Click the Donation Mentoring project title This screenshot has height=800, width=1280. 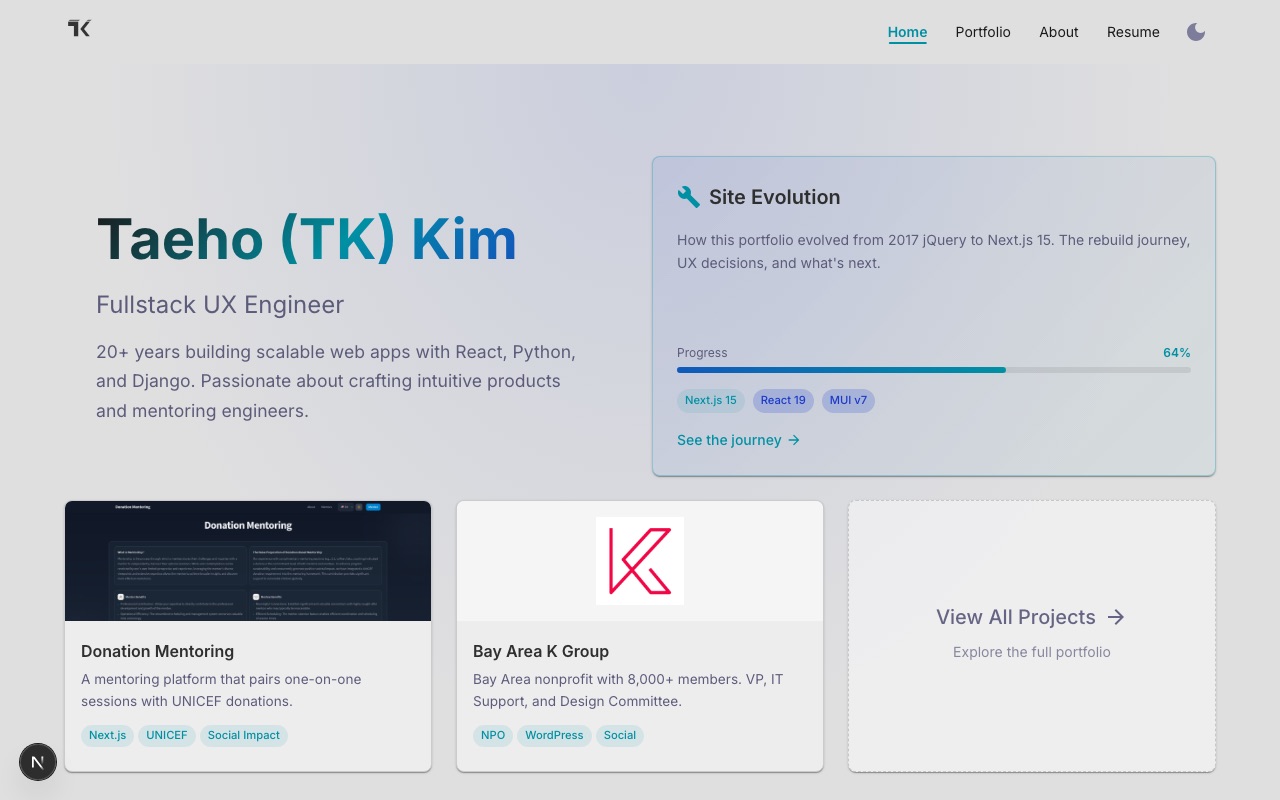[x=158, y=651]
